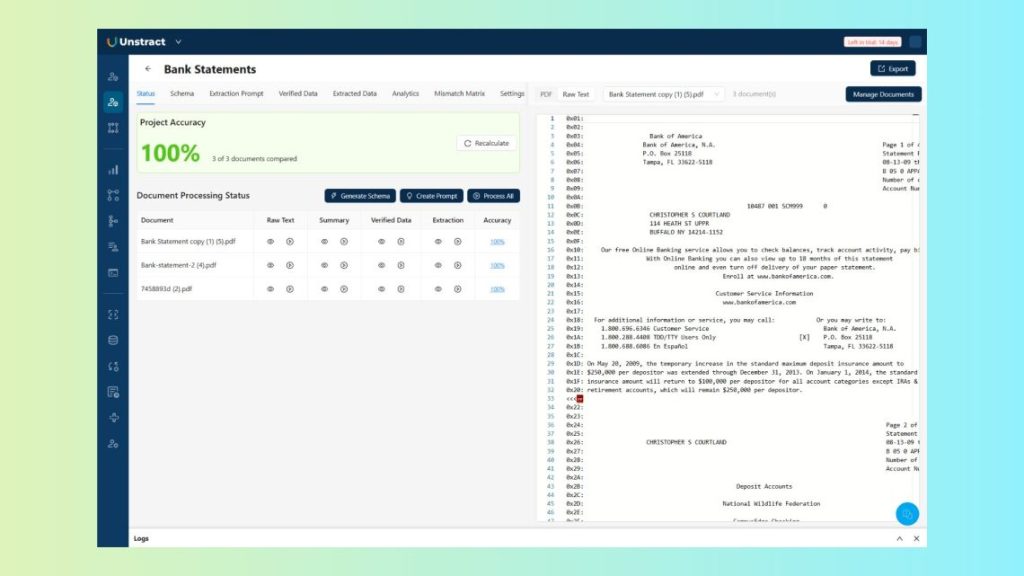Viewport: 1024px width, 576px height.
Task: Open the document selector dropdown
Action: coord(663,94)
